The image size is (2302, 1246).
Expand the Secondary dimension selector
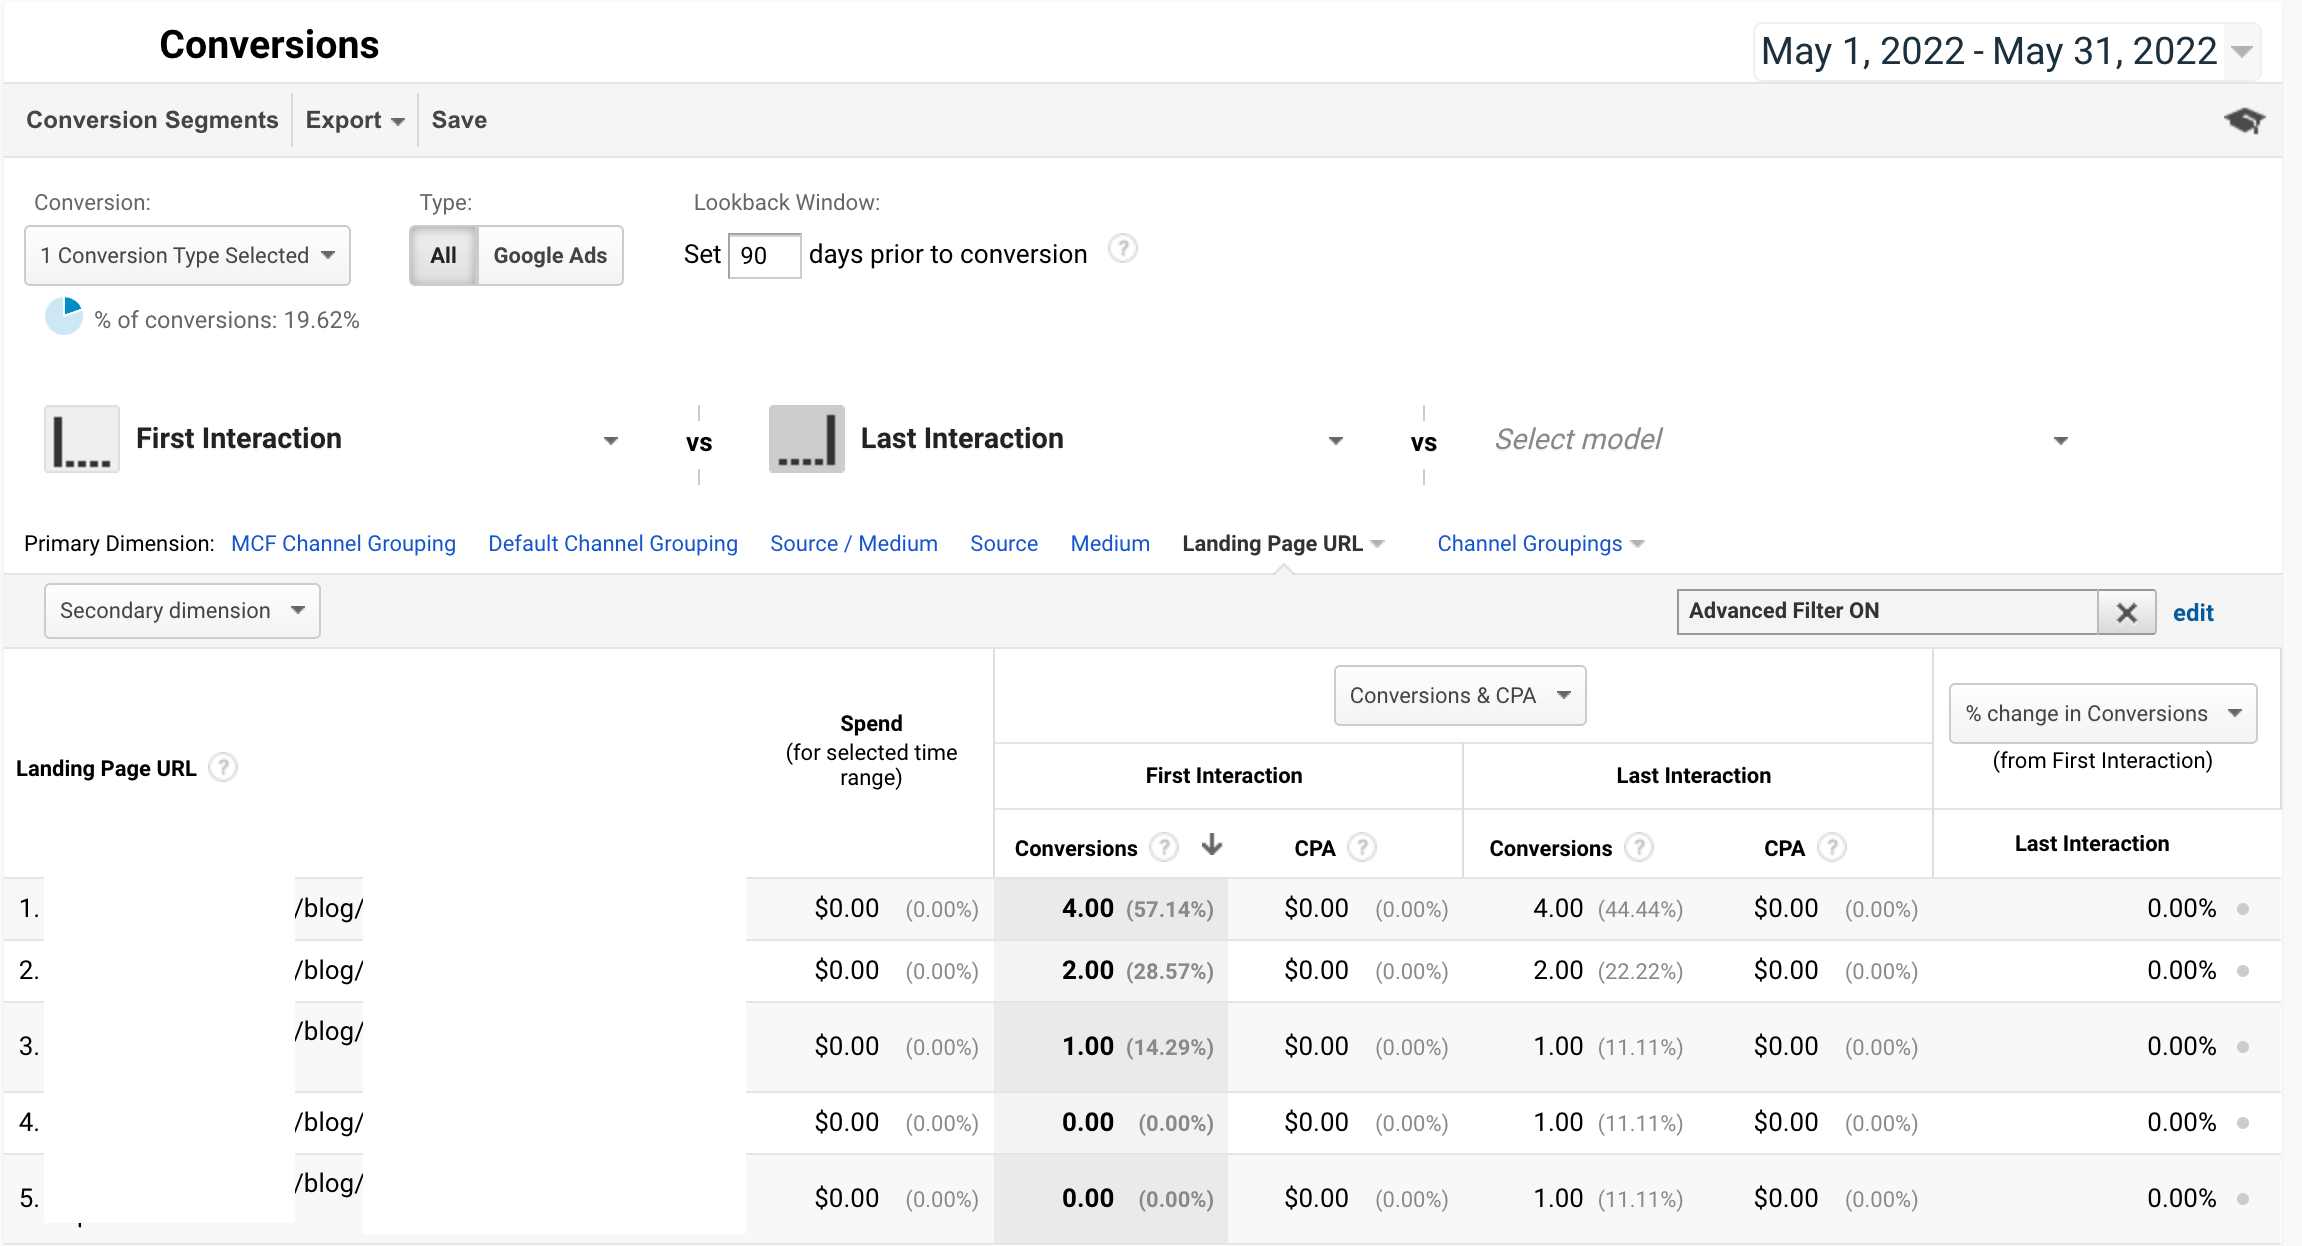pos(180,610)
